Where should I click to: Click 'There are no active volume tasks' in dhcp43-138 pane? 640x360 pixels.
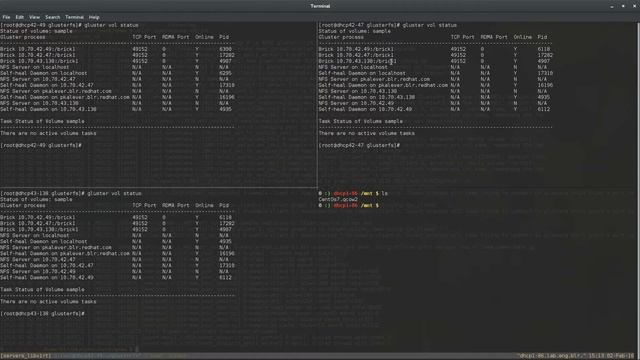click(48, 301)
